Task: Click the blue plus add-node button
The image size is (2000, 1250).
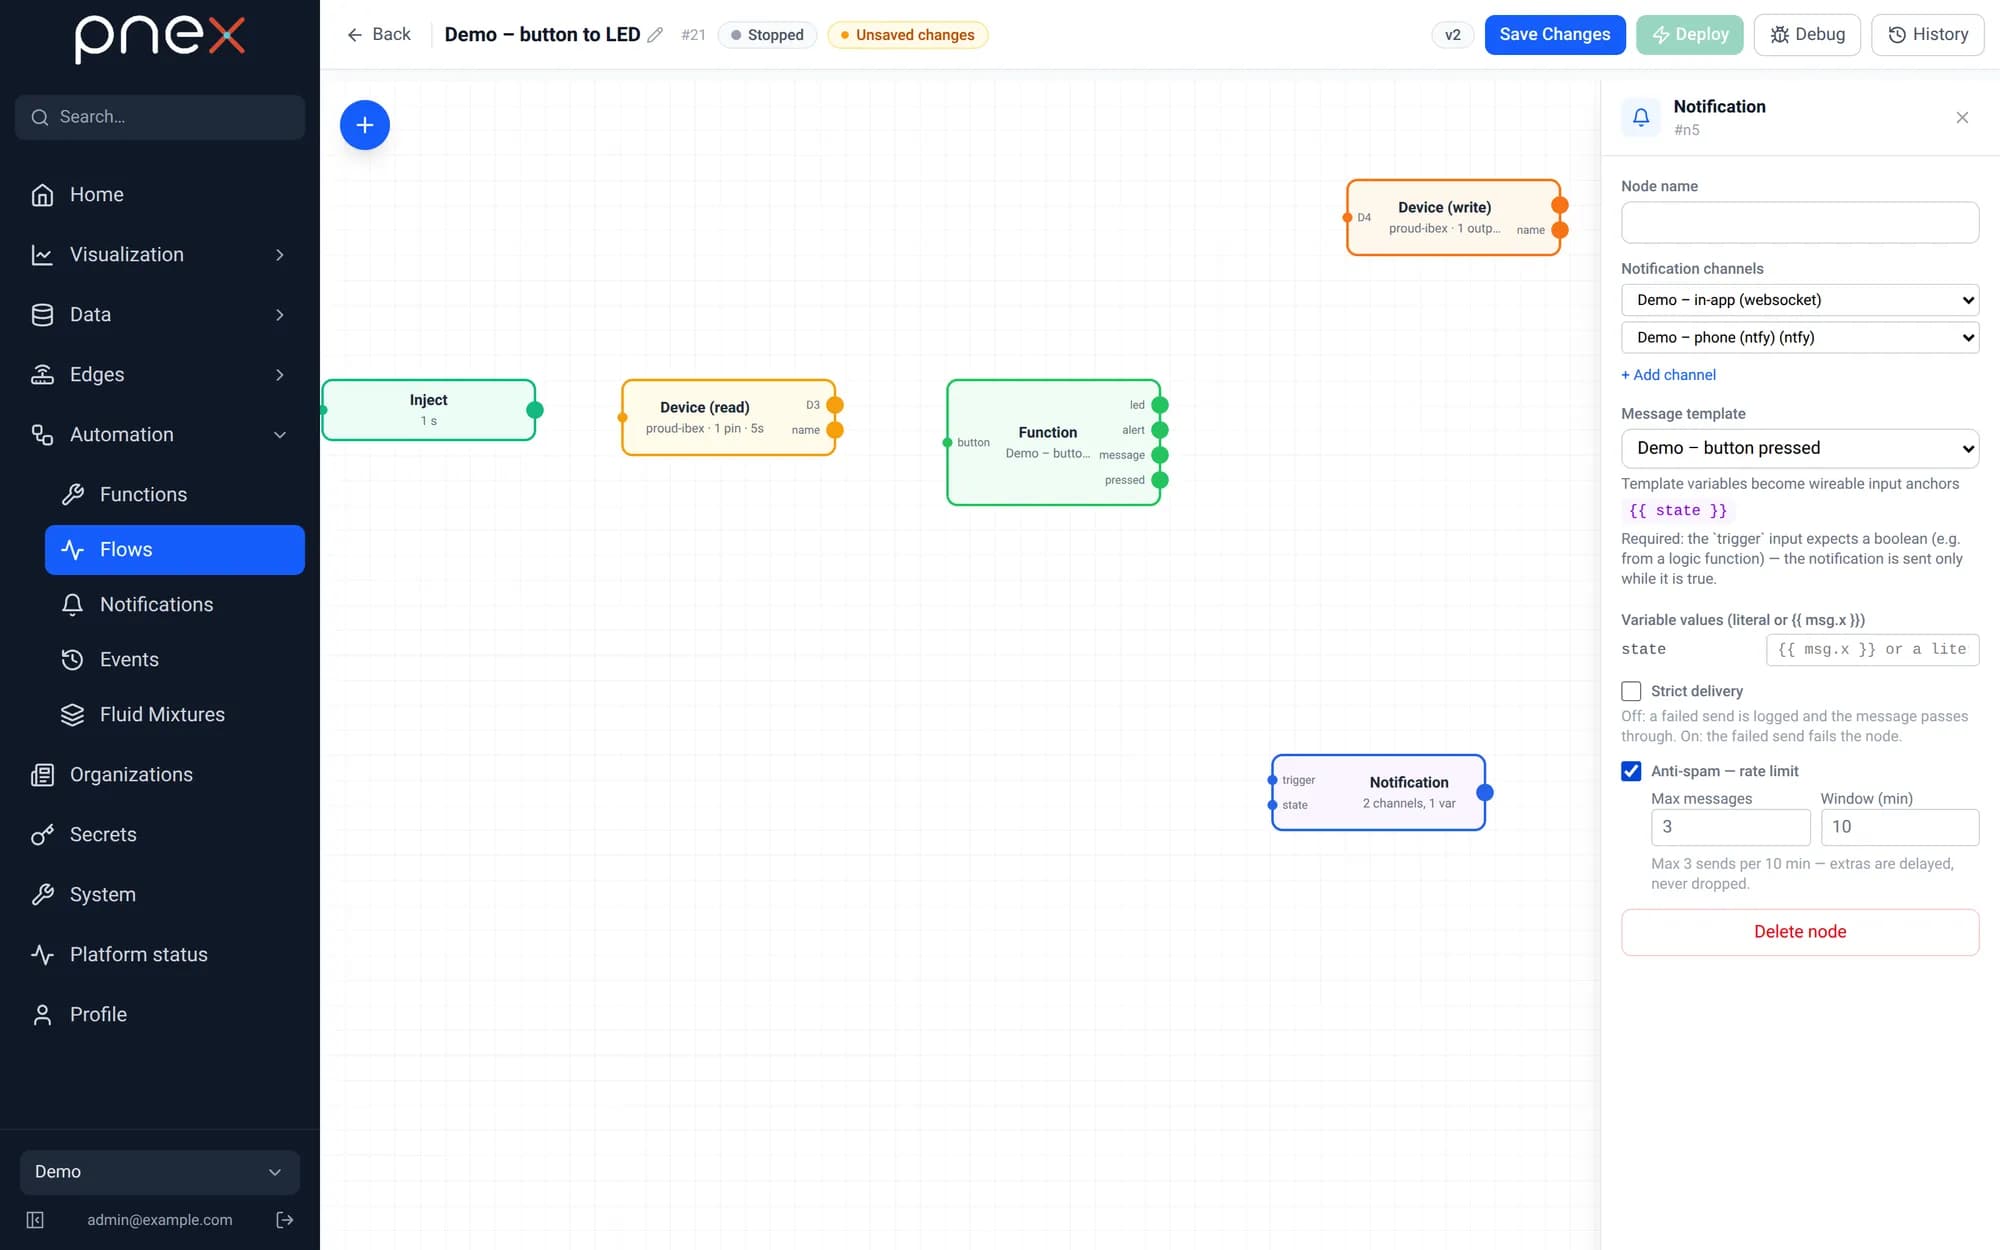Action: click(x=365, y=125)
